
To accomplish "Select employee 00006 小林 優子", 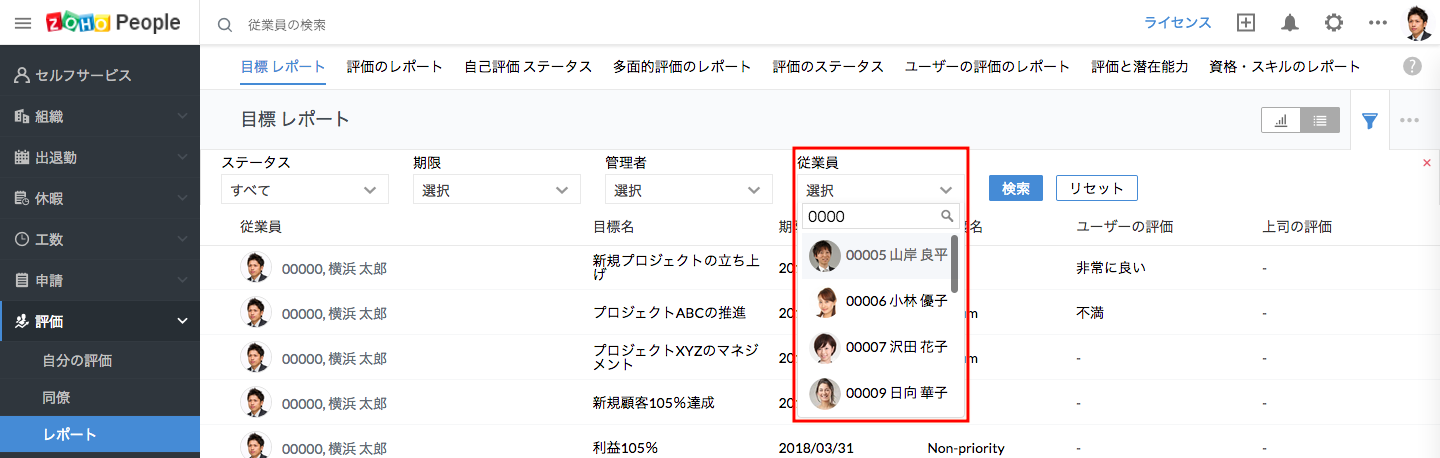I will (876, 301).
